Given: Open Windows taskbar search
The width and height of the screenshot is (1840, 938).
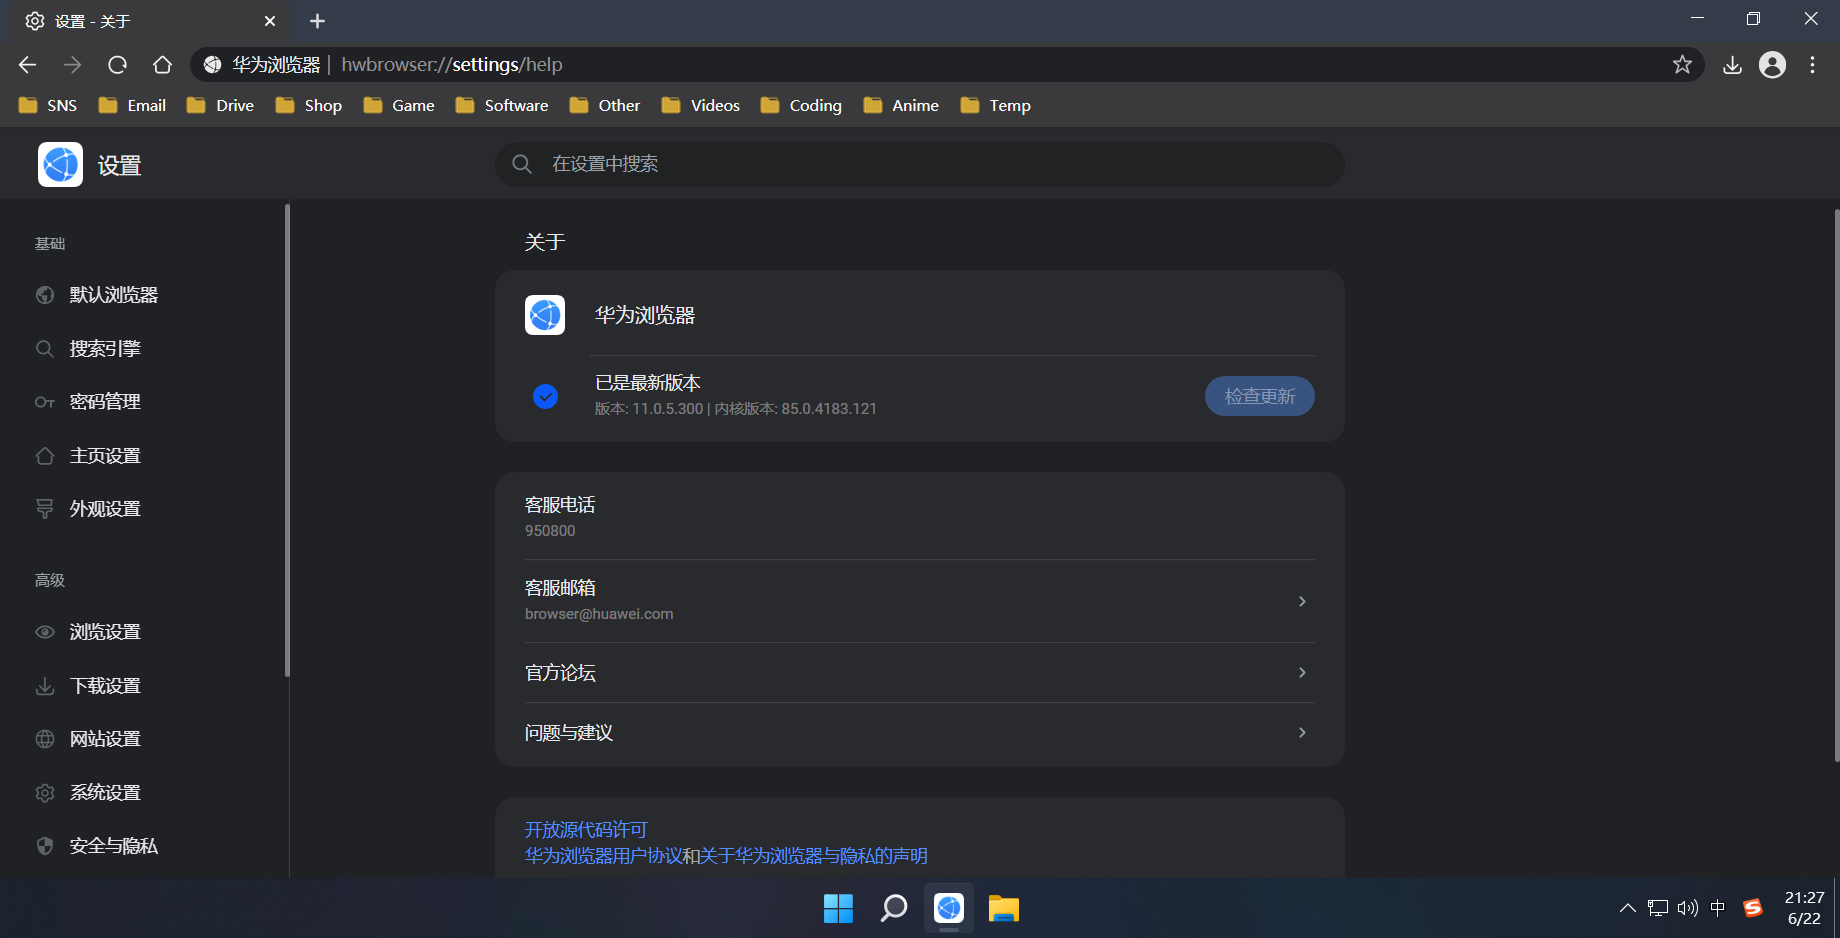Looking at the screenshot, I should tap(893, 908).
